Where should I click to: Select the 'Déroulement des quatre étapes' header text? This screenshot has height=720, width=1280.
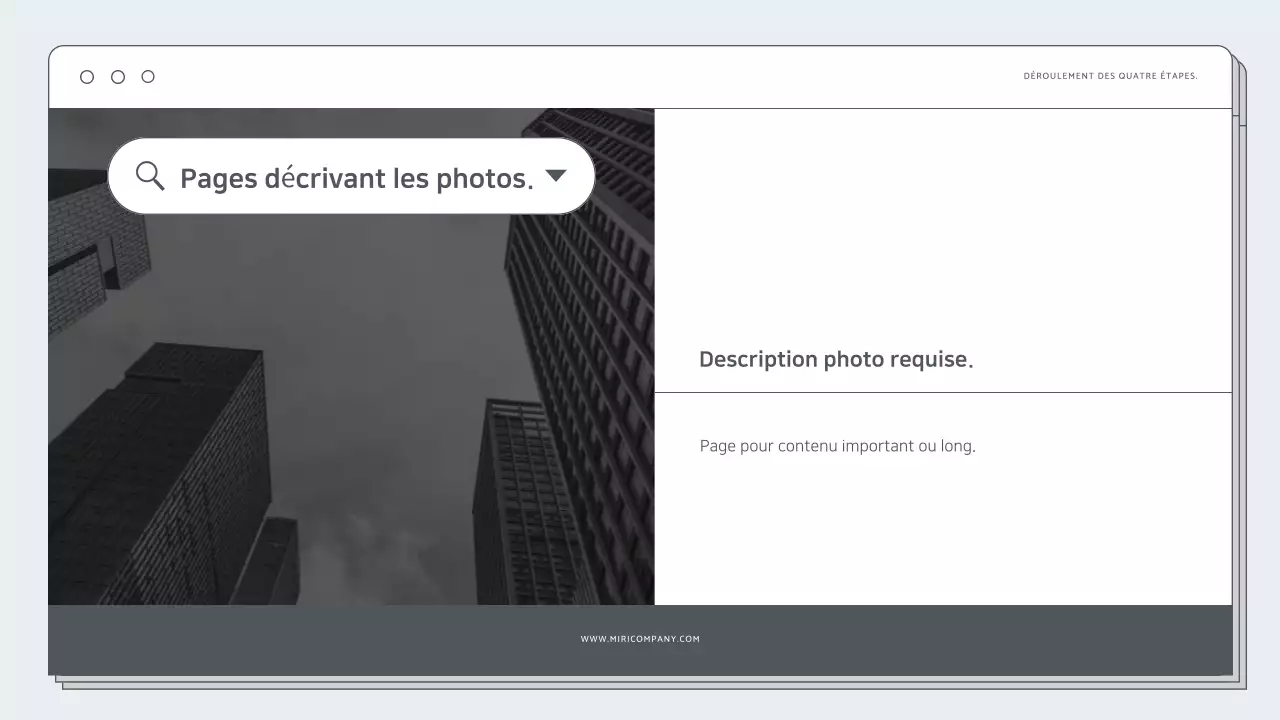(1110, 75)
